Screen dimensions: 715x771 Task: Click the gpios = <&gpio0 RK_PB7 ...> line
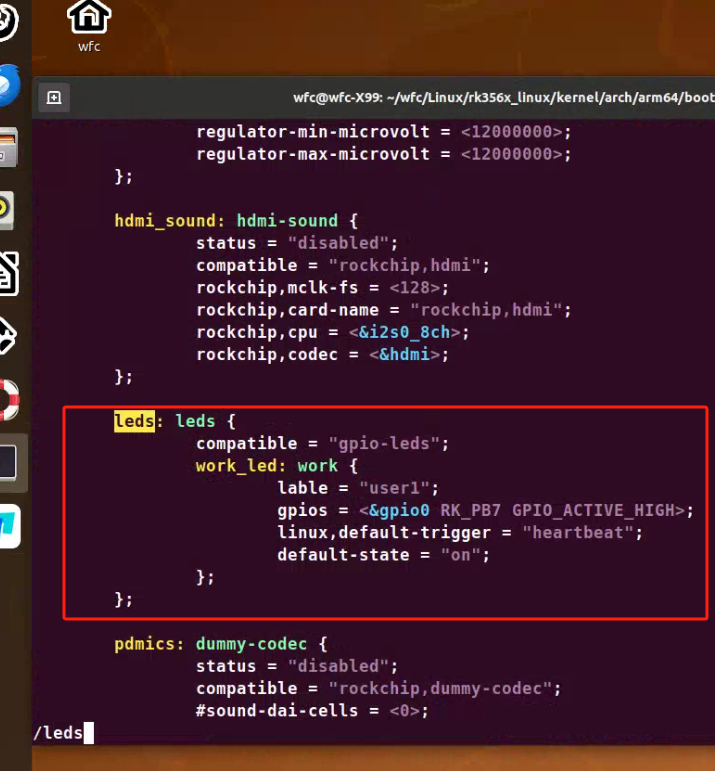(x=485, y=510)
